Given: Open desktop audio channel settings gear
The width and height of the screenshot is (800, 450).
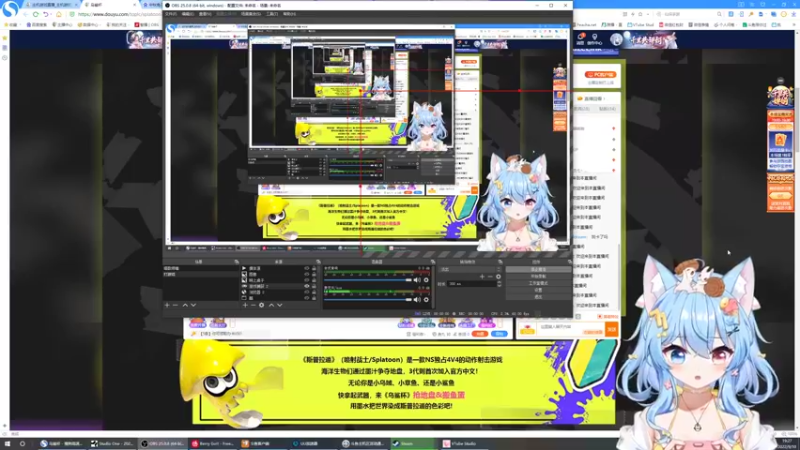Looking at the screenshot, I should [426, 280].
